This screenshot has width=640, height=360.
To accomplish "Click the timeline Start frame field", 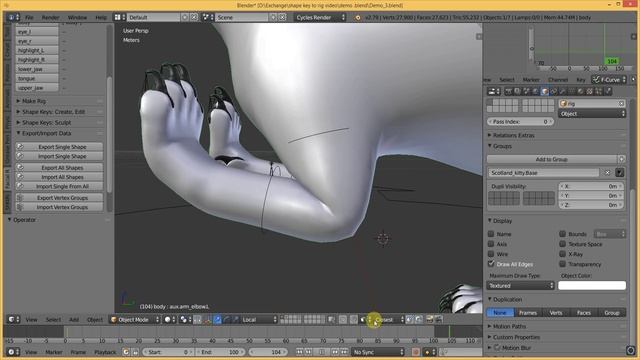I will coord(168,352).
